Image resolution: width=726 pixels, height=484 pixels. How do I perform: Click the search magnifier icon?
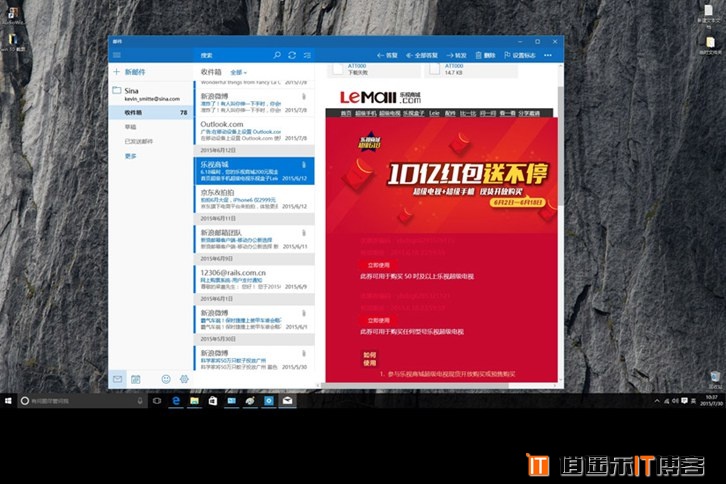pyautogui.click(x=277, y=55)
